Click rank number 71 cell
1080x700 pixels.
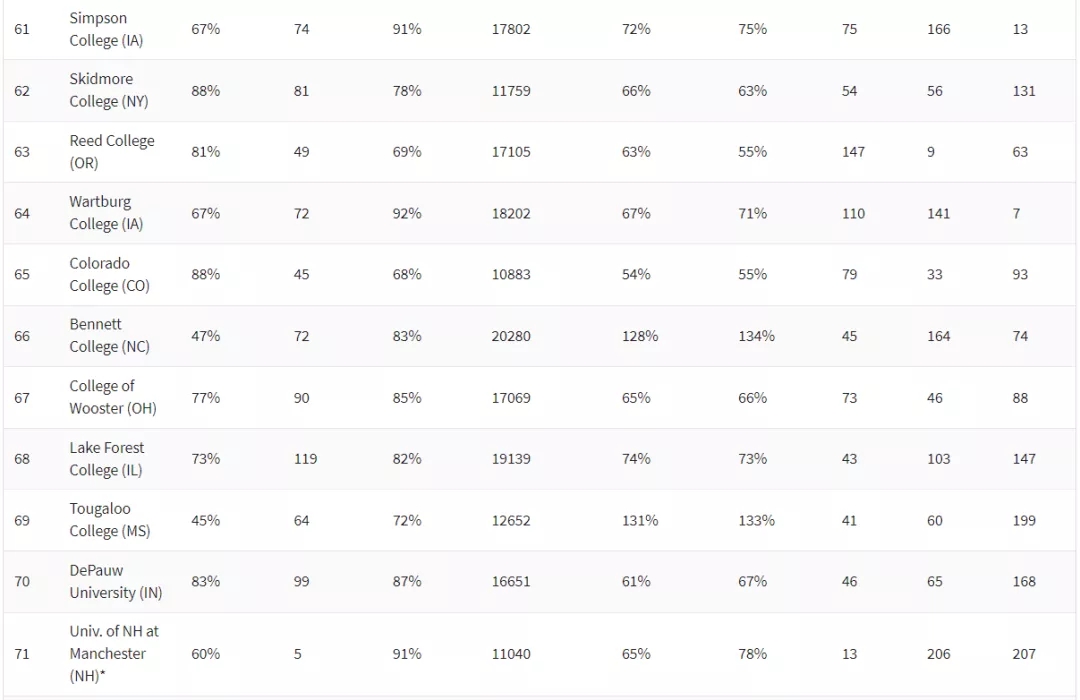coord(22,654)
